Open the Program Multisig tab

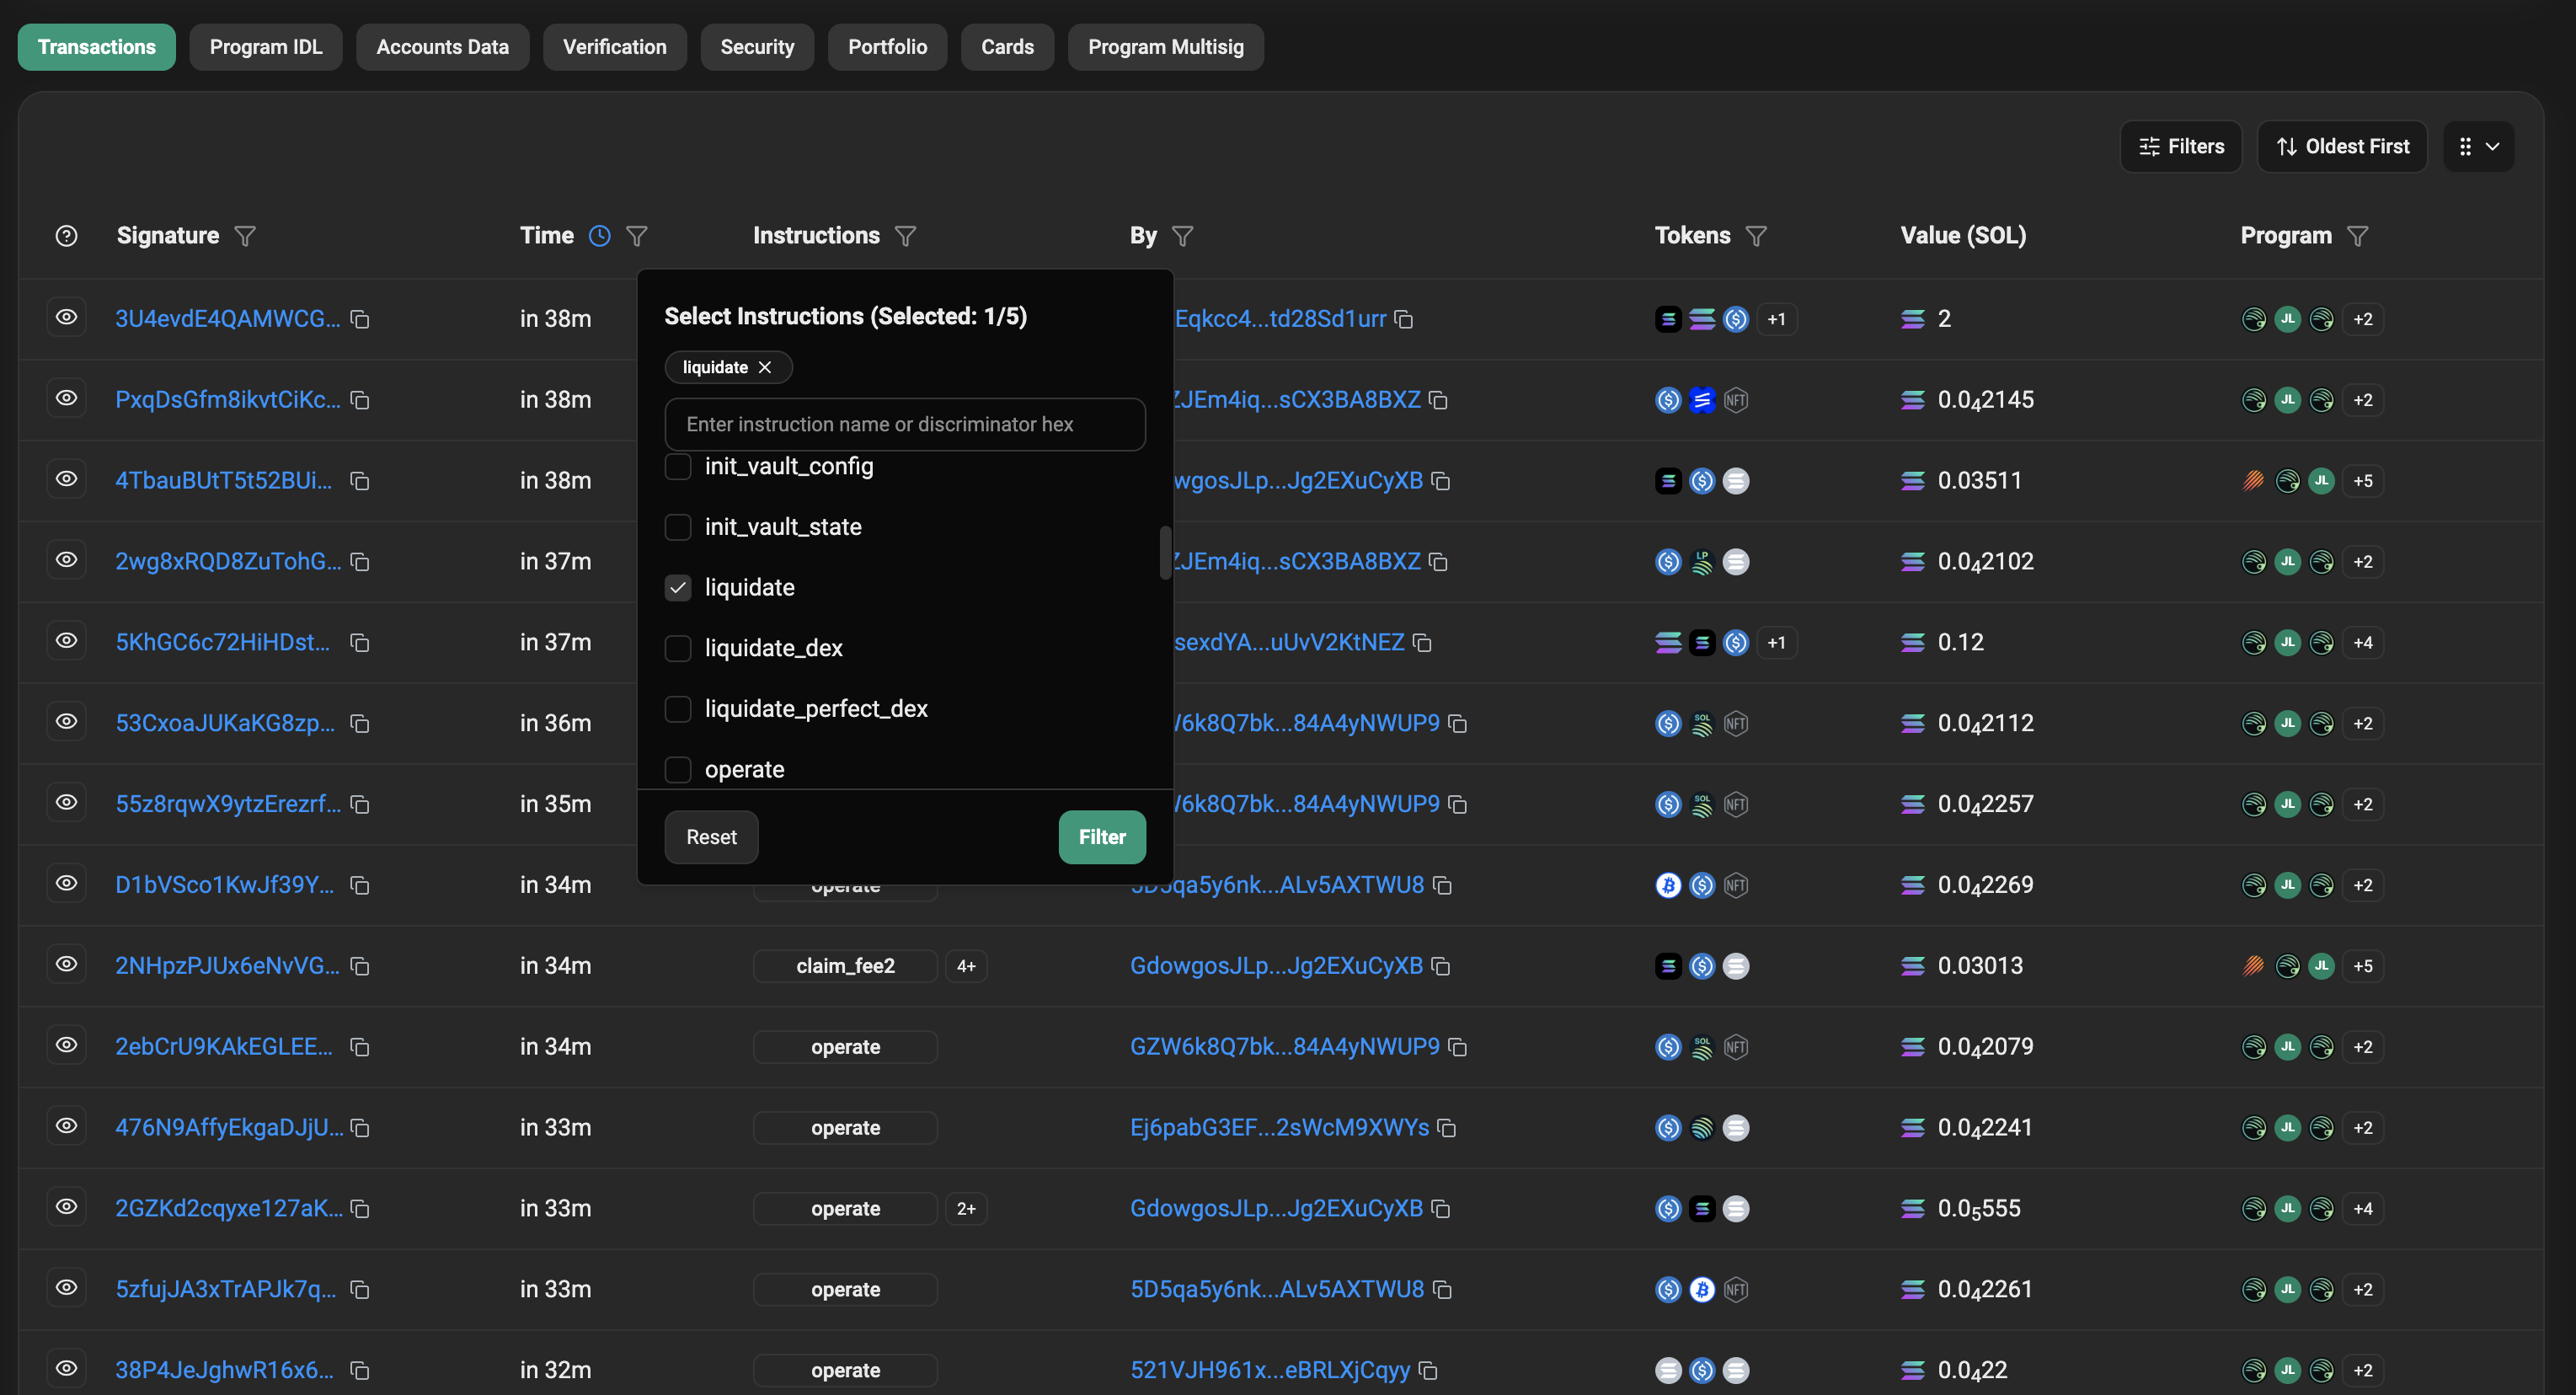click(1165, 47)
